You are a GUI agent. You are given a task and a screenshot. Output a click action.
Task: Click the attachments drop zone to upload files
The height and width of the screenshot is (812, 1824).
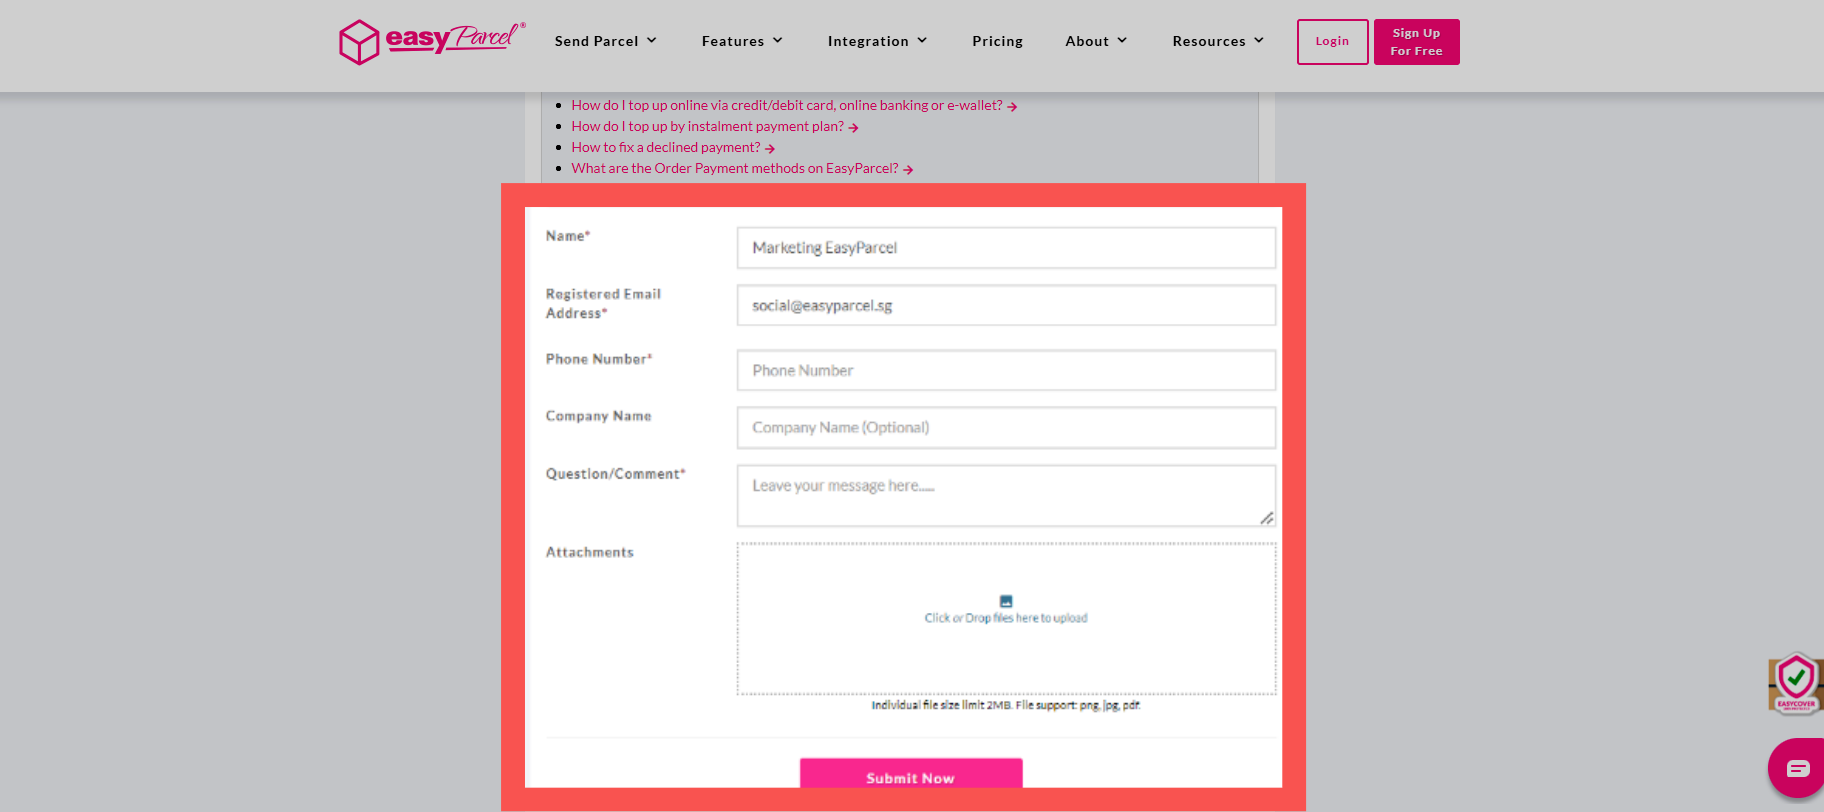[x=1006, y=618]
